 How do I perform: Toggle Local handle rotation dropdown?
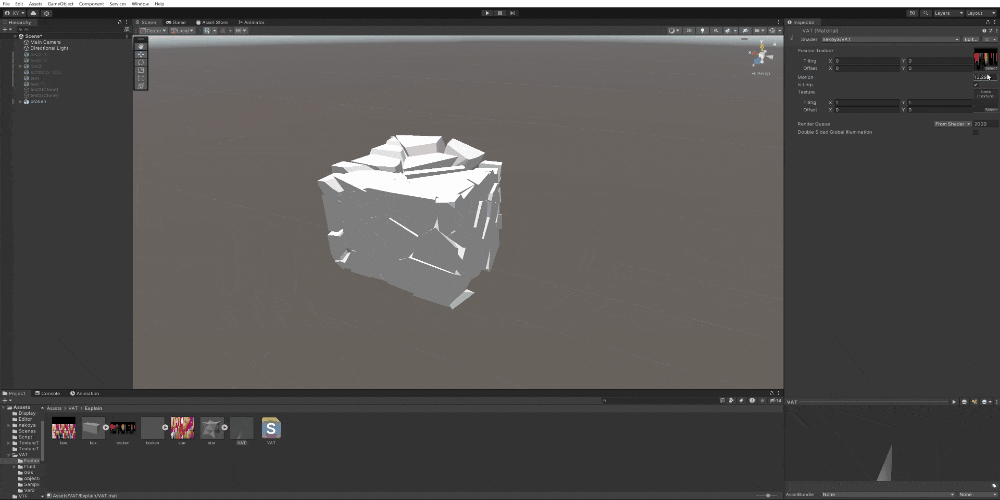pyautogui.click(x=182, y=30)
